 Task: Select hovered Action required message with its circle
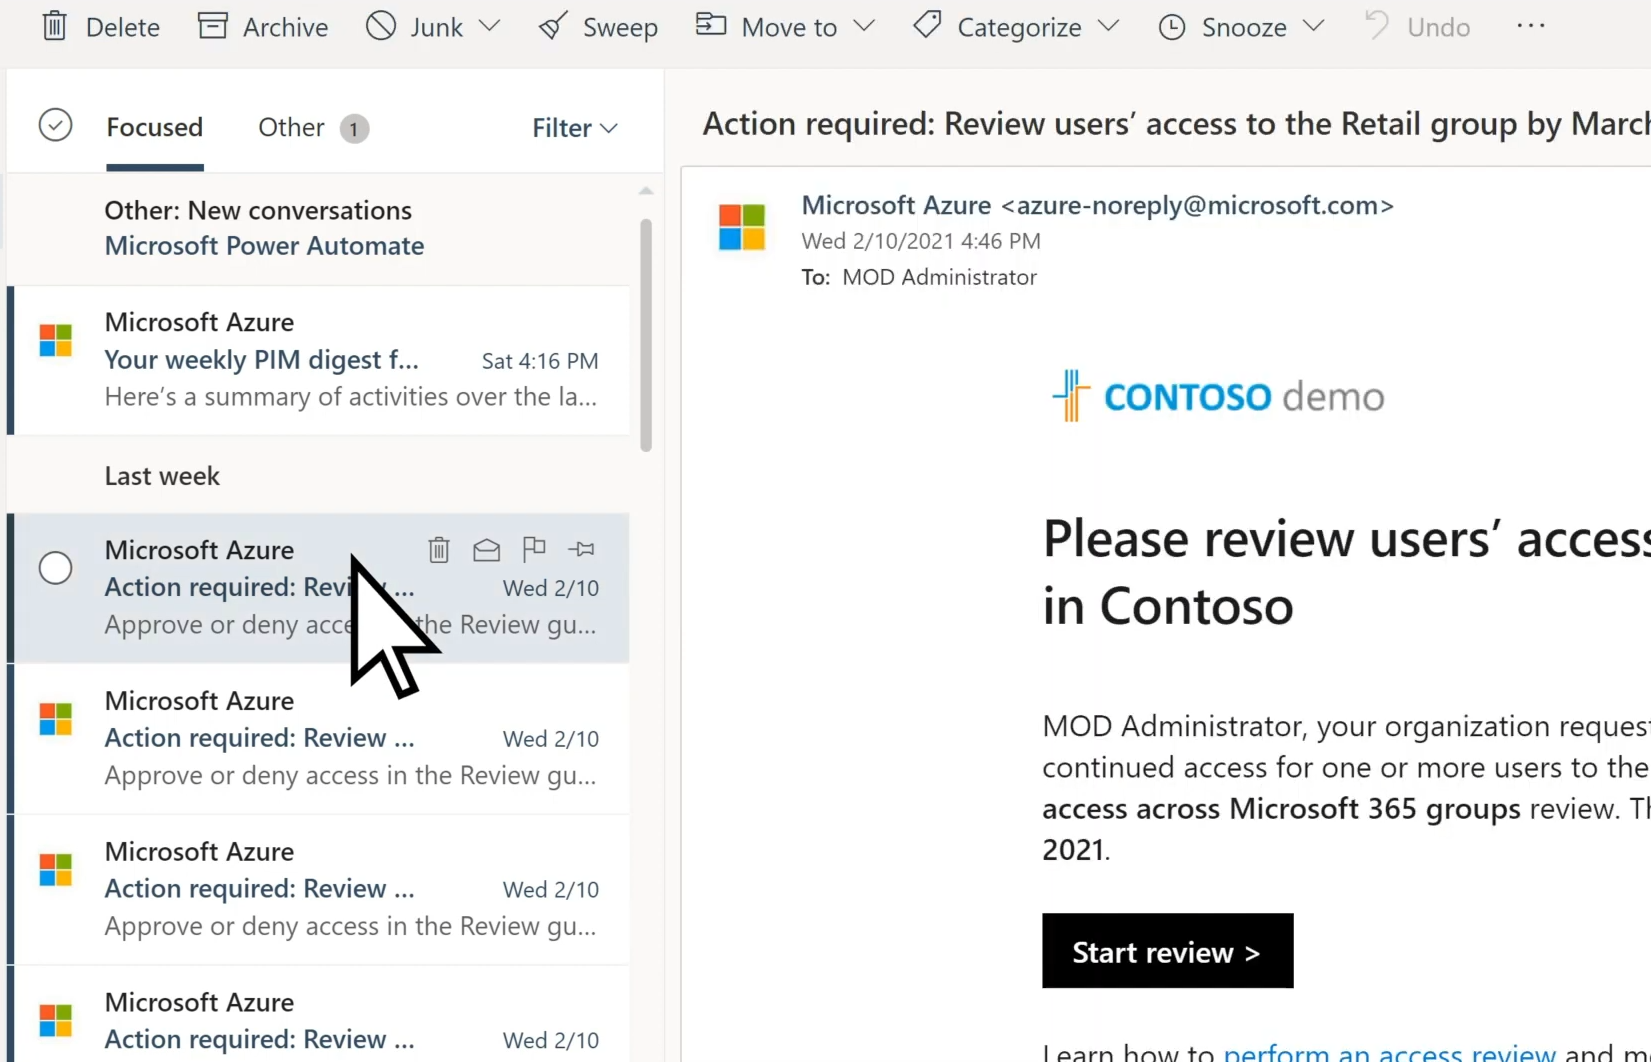coord(55,568)
